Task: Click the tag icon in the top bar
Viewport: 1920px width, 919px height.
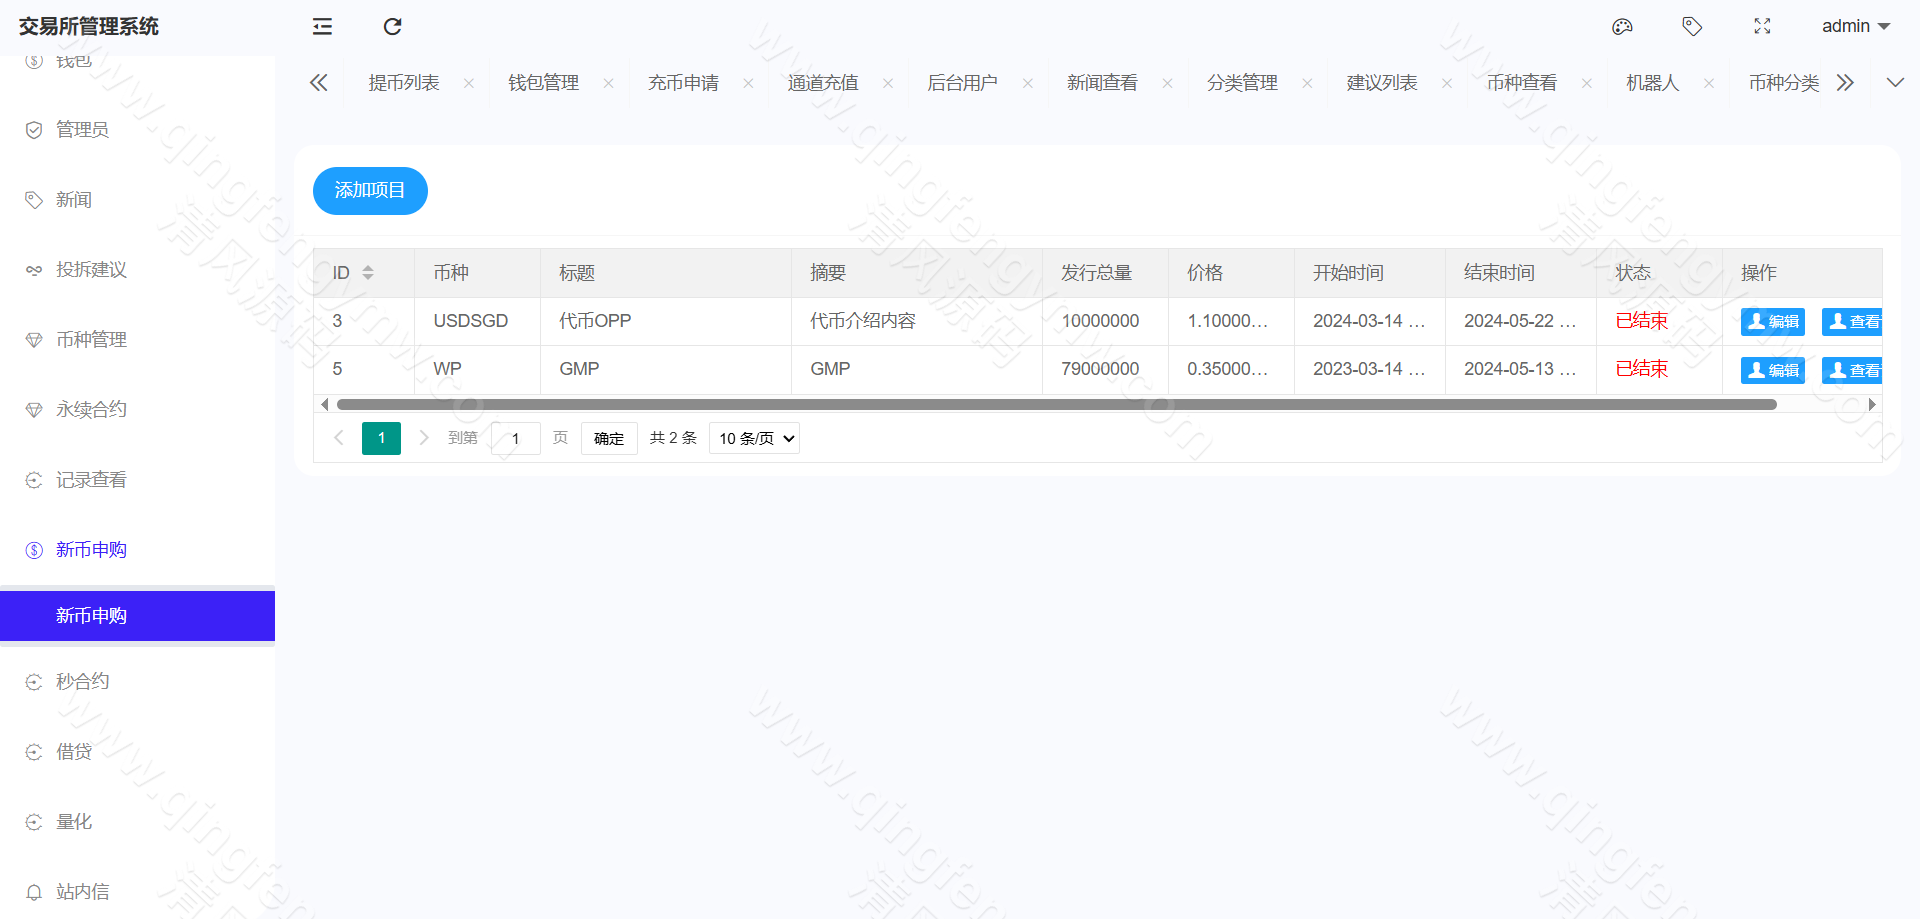Action: point(1692,26)
